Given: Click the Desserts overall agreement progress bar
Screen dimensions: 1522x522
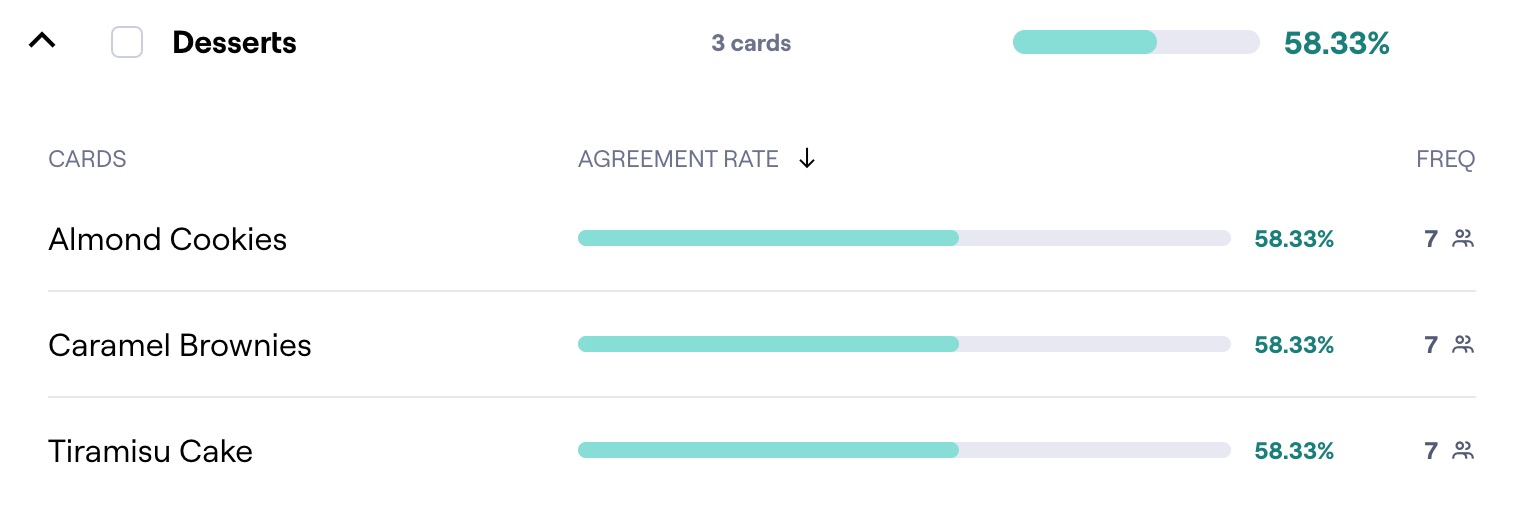Looking at the screenshot, I should (x=1135, y=42).
